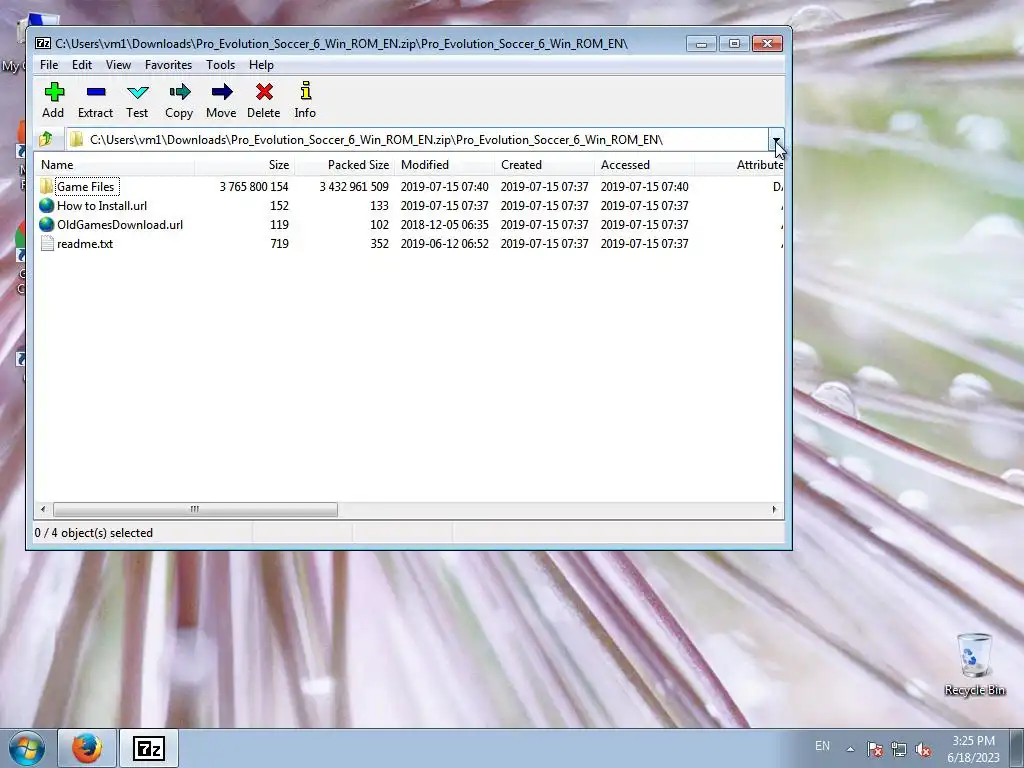Sort by Accessed column header
The width and height of the screenshot is (1024, 768).
point(644,165)
